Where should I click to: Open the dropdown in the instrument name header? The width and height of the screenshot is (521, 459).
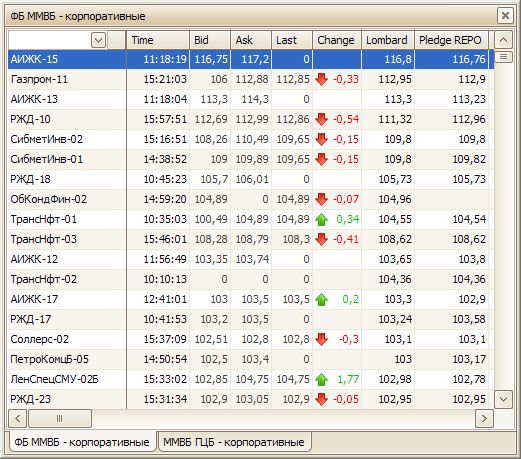tap(98, 40)
